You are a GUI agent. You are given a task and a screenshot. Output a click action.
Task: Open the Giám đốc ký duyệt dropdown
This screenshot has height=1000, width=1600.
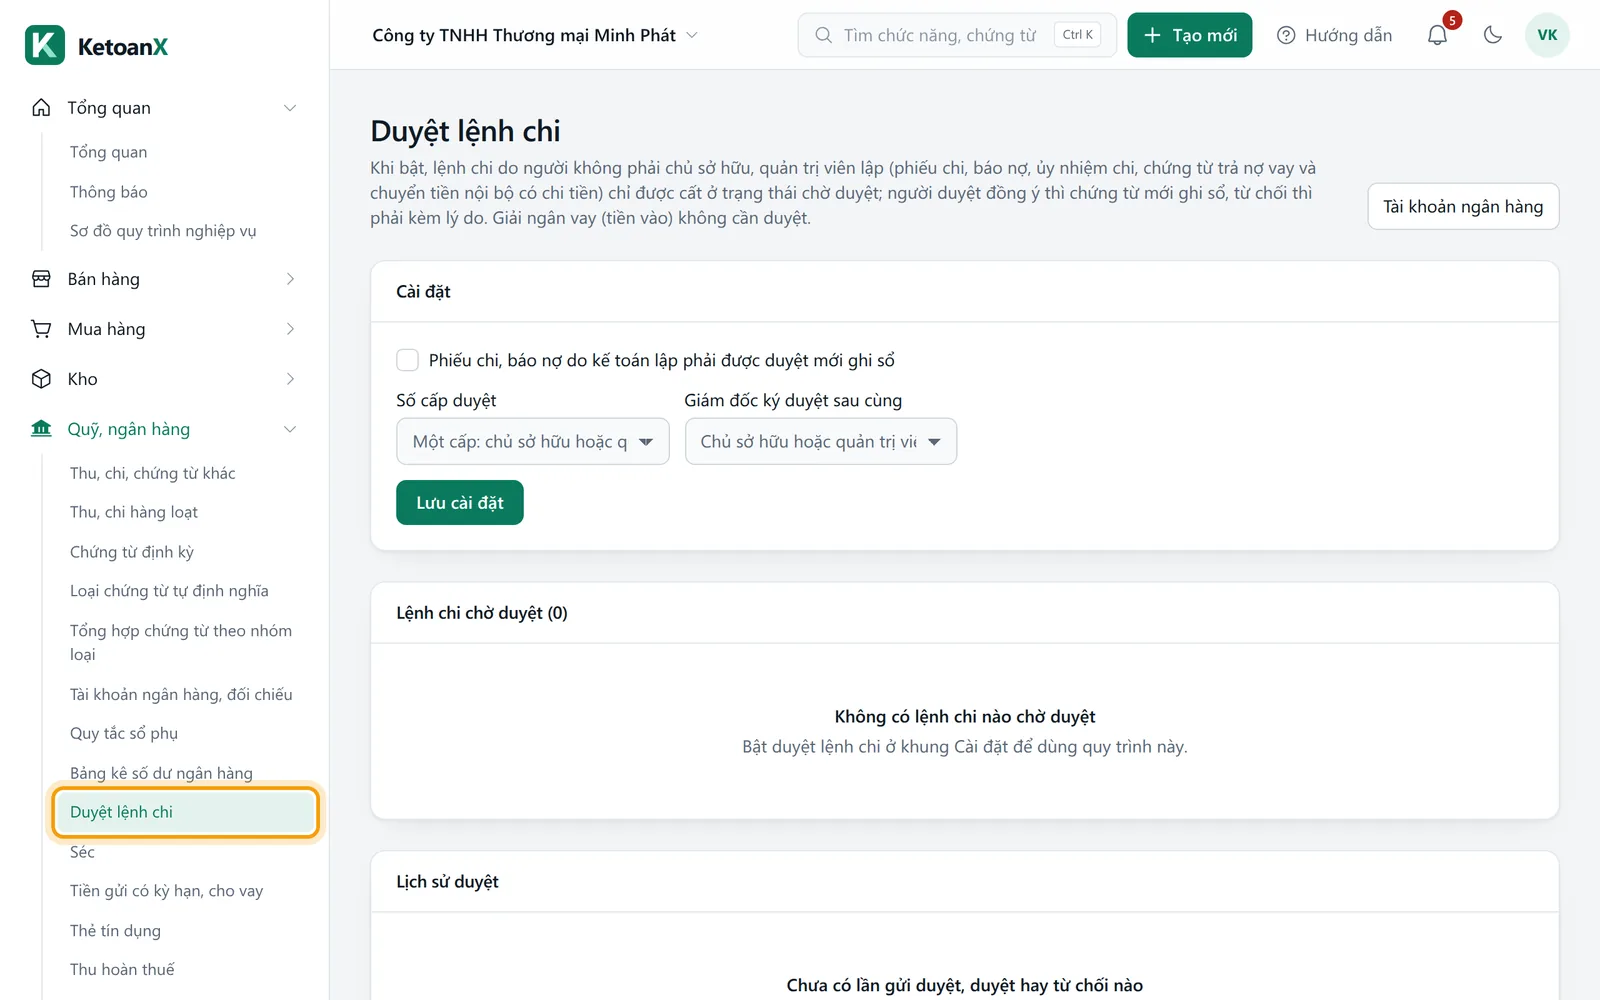pos(821,441)
